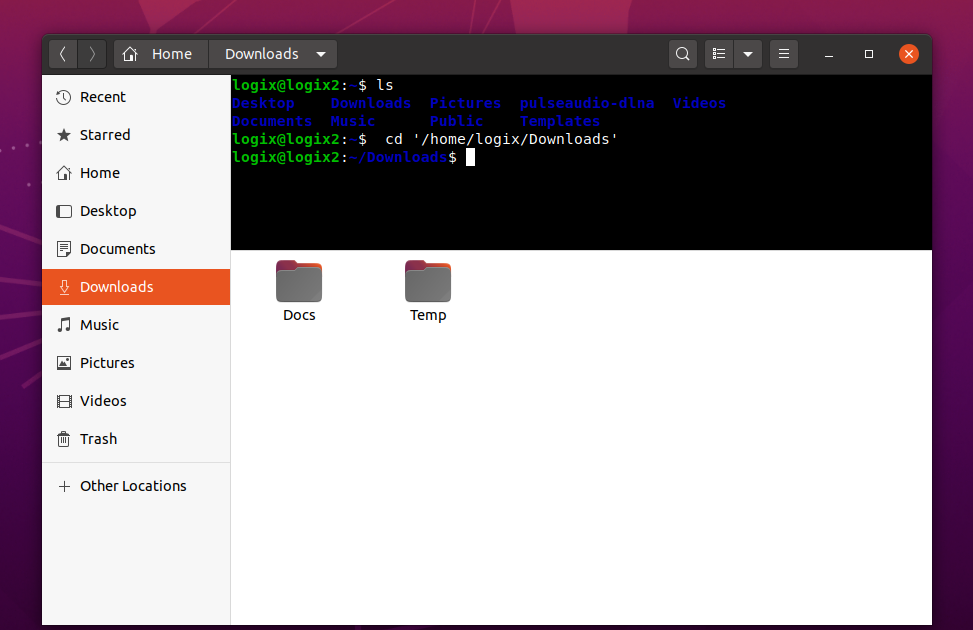Click the 'ls' command text in terminal
The image size is (973, 630).
[385, 85]
